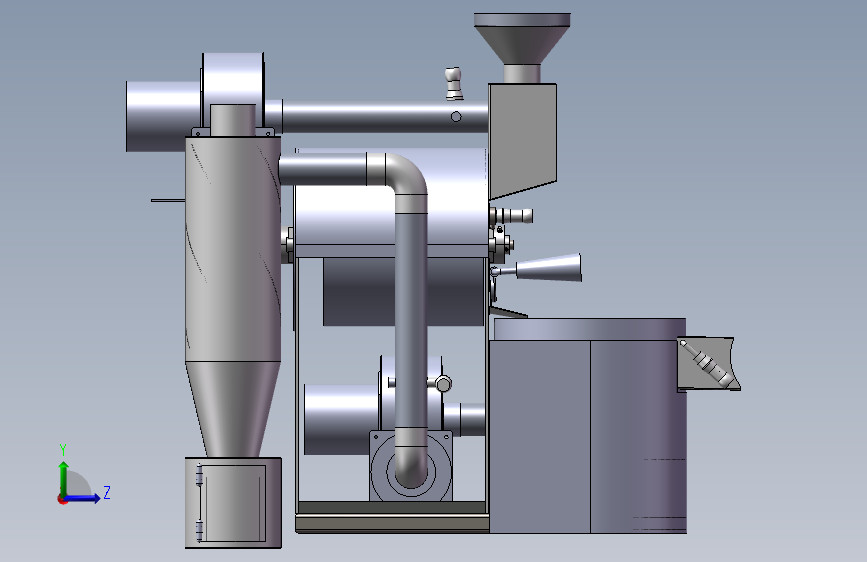Viewport: 867px width, 562px height.
Task: Select the angled discharge chute on cooling tray
Action: (x=708, y=363)
